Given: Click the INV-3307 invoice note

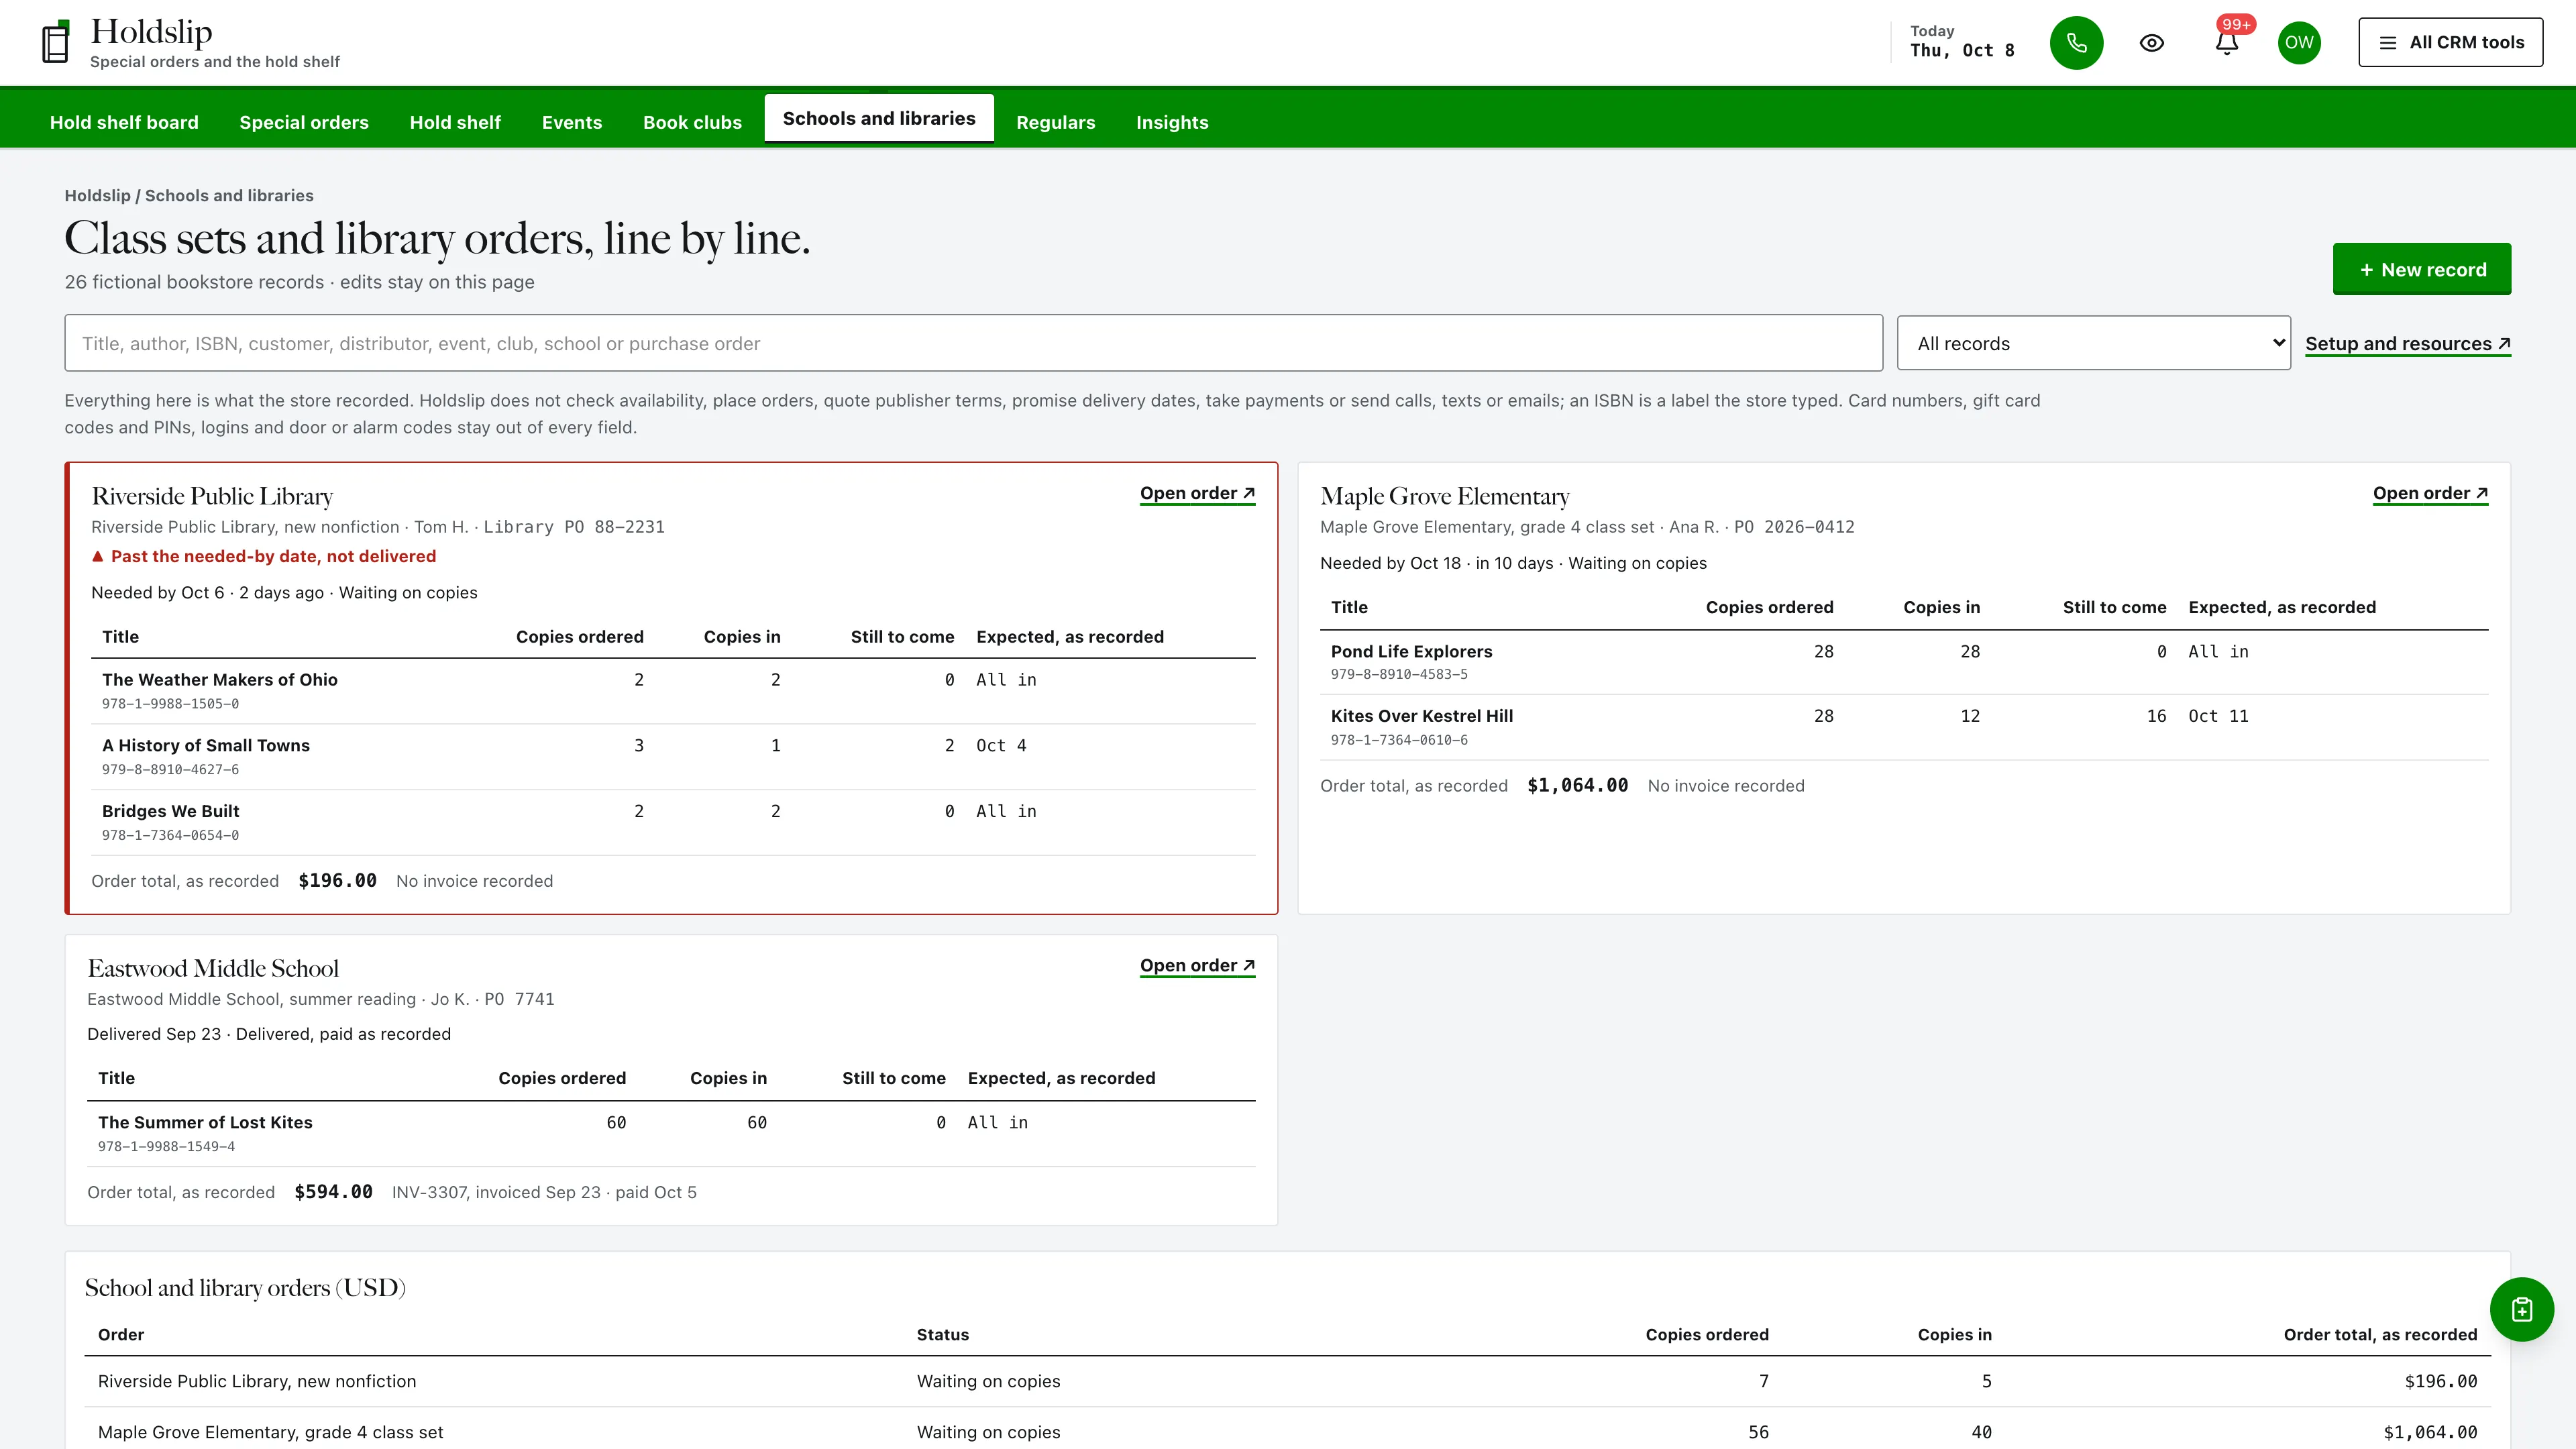Looking at the screenshot, I should tap(544, 1192).
